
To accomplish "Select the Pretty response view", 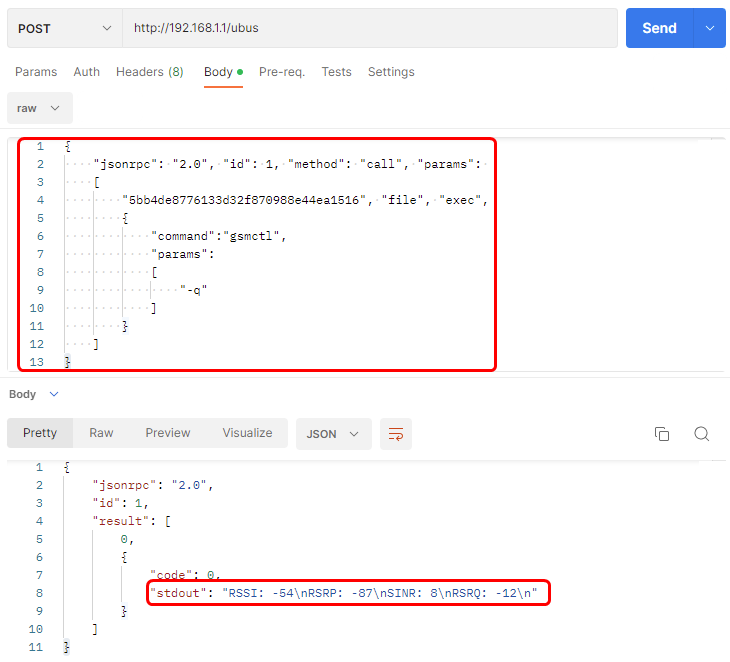I will (40, 433).
